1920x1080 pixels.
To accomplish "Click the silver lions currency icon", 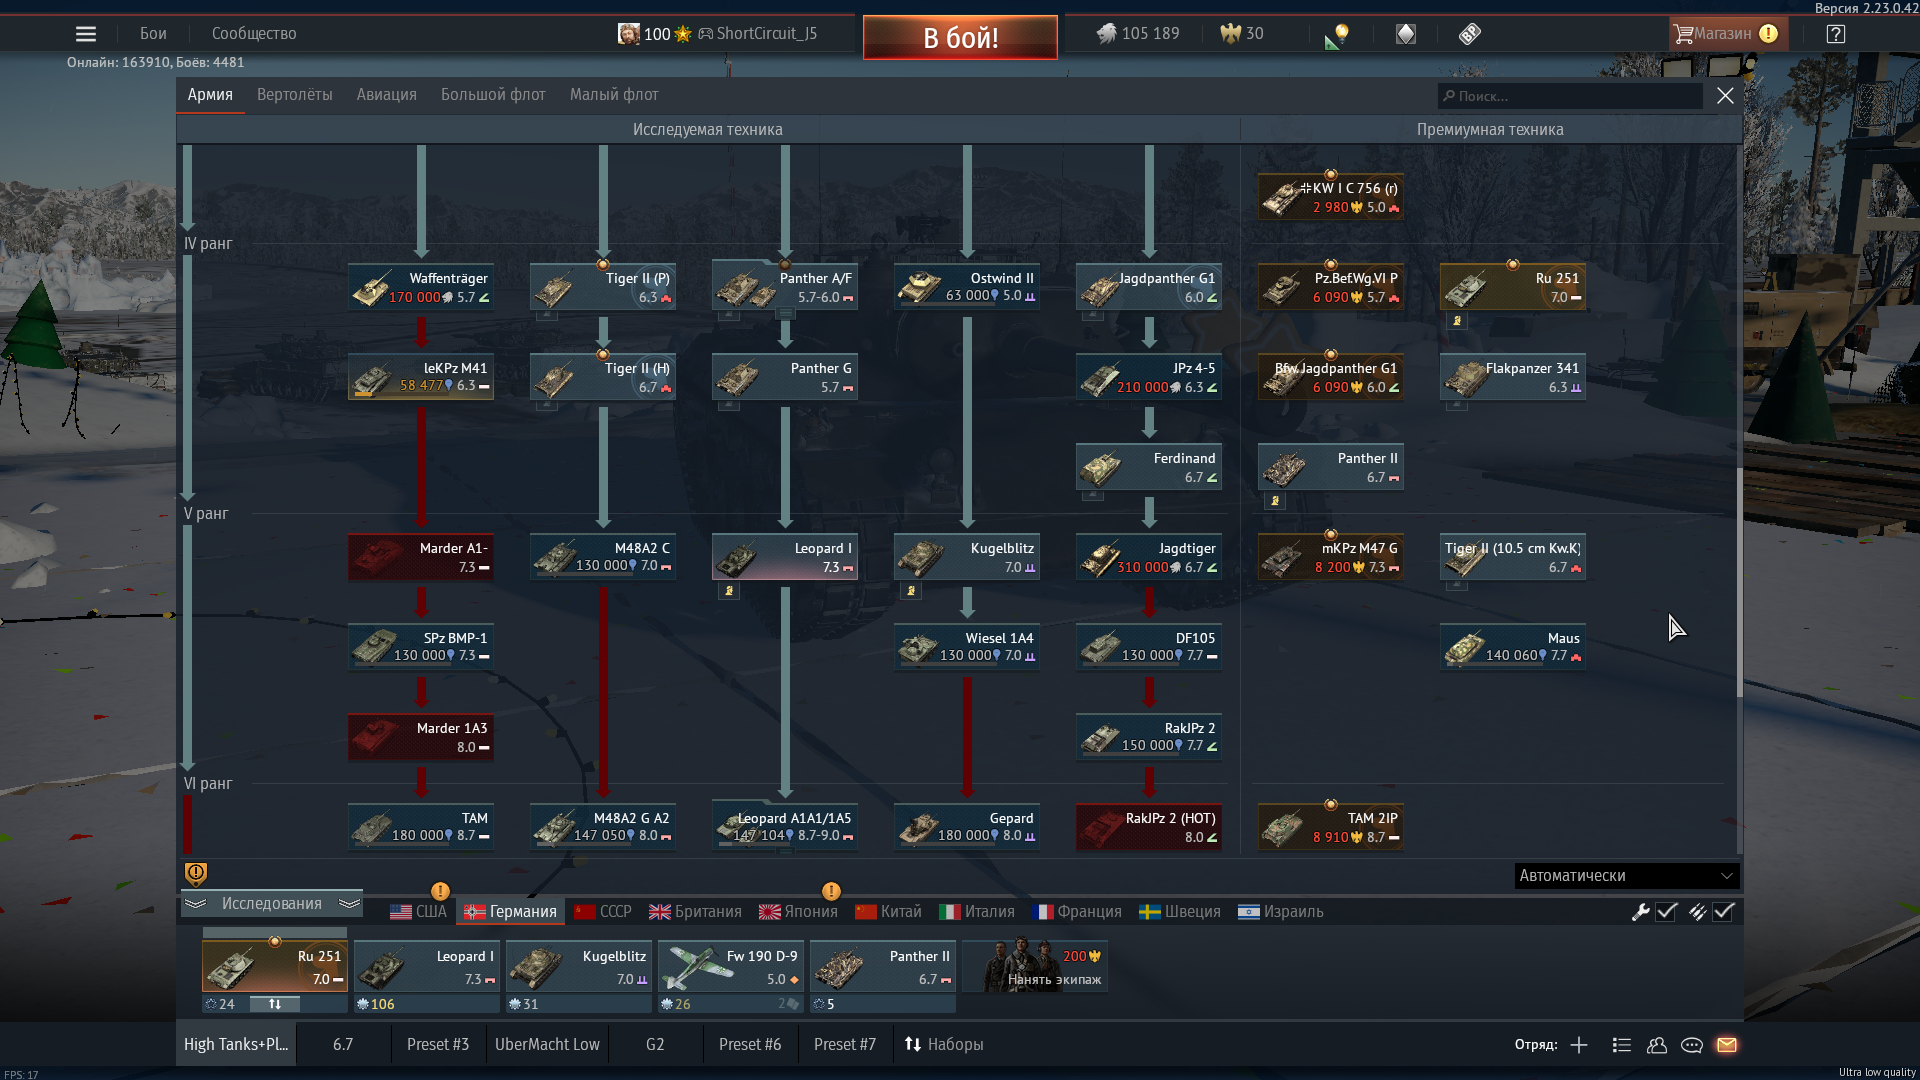I will (x=1106, y=34).
